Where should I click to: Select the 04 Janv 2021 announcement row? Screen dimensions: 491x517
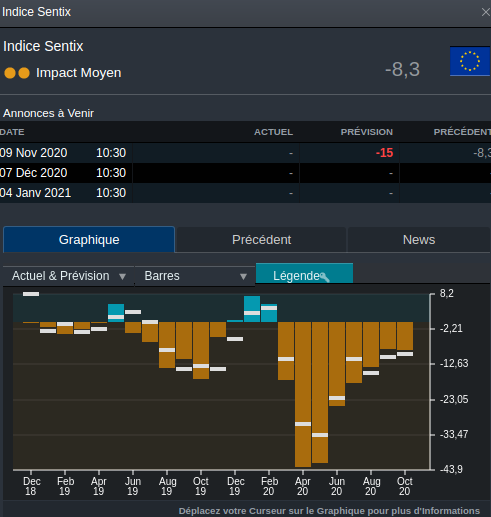click(245, 193)
